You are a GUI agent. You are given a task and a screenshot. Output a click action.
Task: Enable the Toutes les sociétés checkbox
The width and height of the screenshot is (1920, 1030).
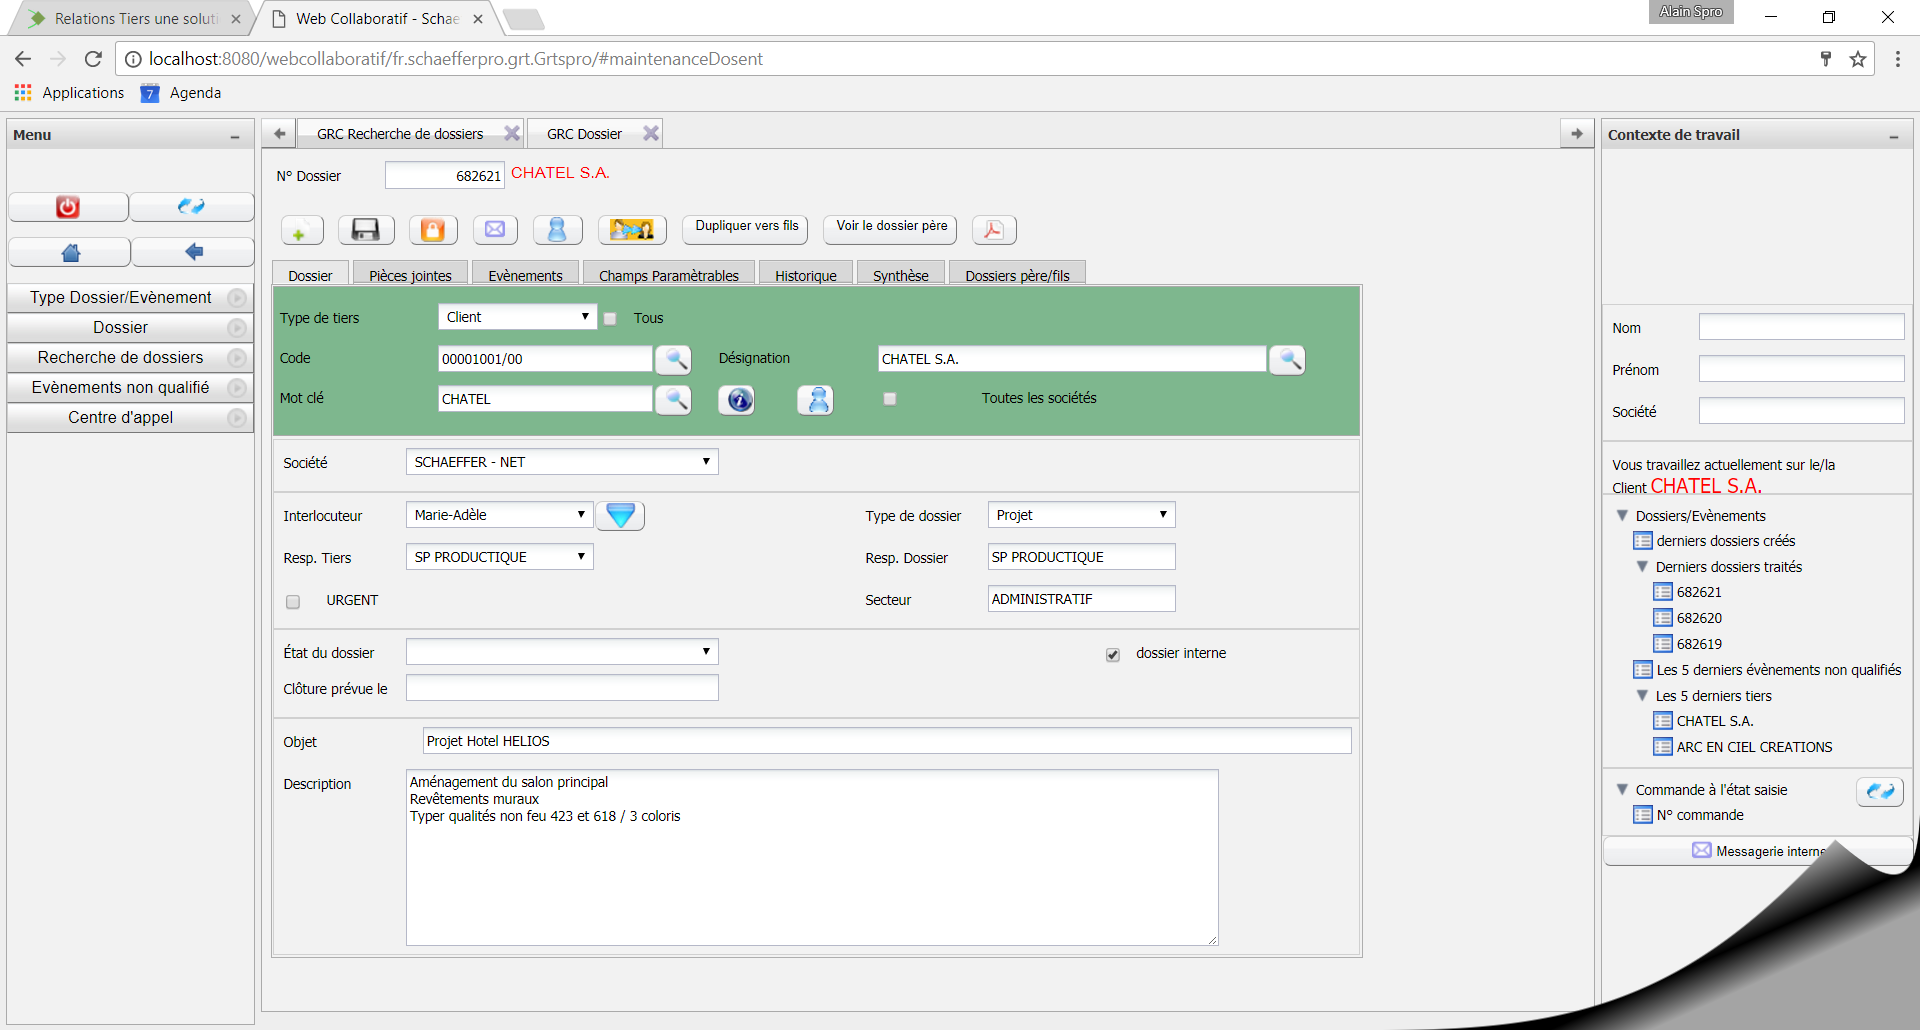point(889,399)
